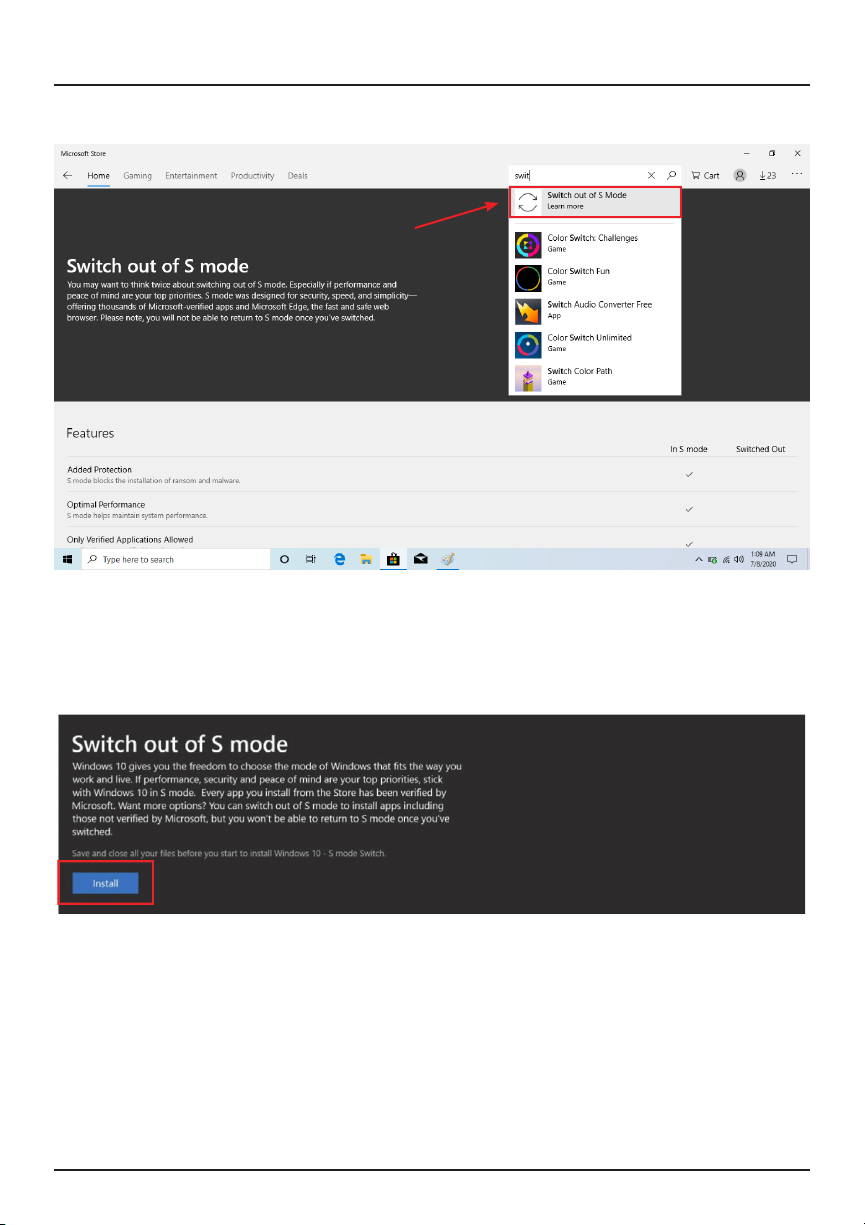Choose Color Switch Unlimited suggestion

click(x=595, y=343)
